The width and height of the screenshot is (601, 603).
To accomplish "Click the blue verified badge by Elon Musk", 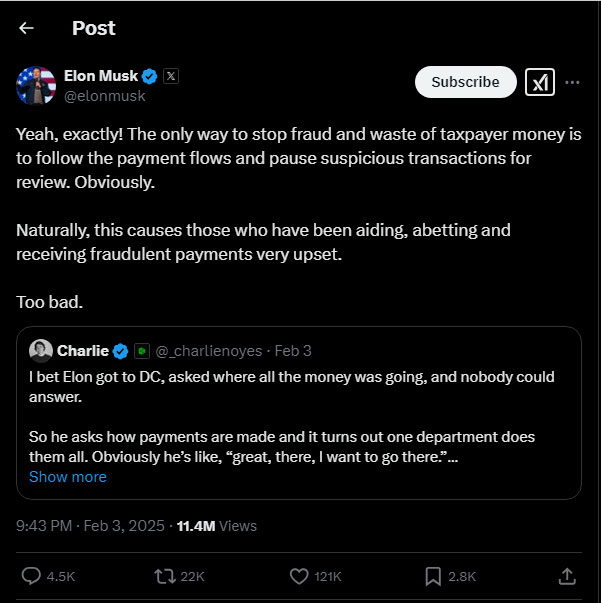I will tap(150, 76).
